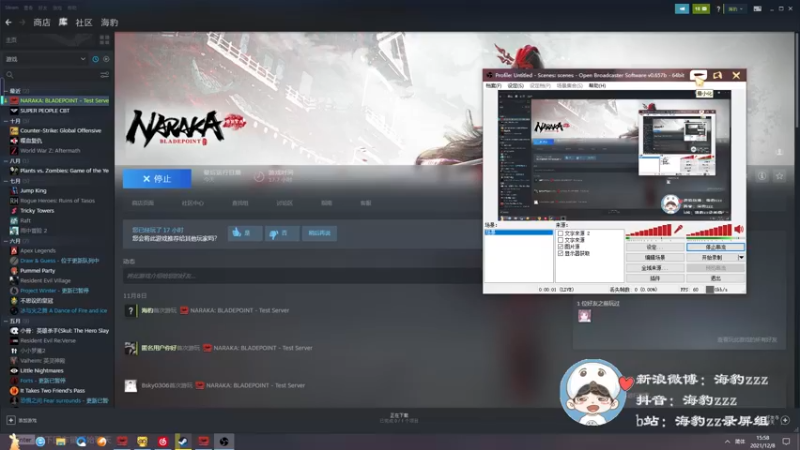Click OBS settings button
Screen dimensions: 800x450
[655, 247]
